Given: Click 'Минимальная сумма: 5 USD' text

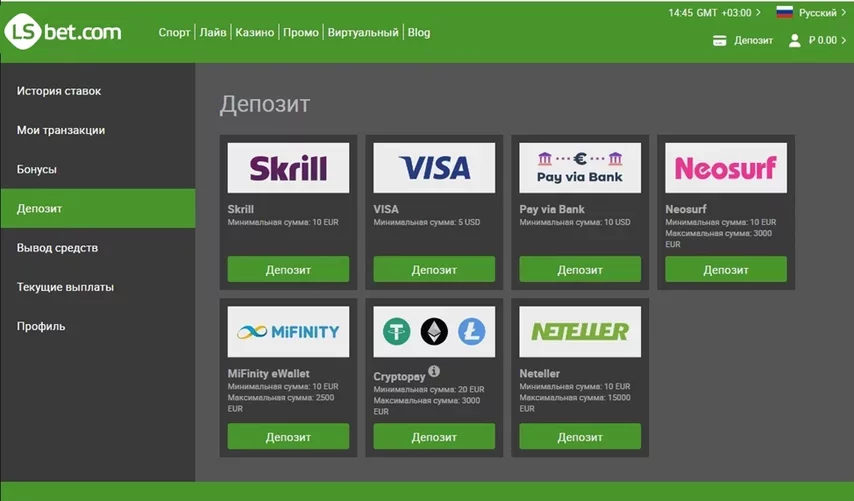Looking at the screenshot, I should pyautogui.click(x=427, y=222).
